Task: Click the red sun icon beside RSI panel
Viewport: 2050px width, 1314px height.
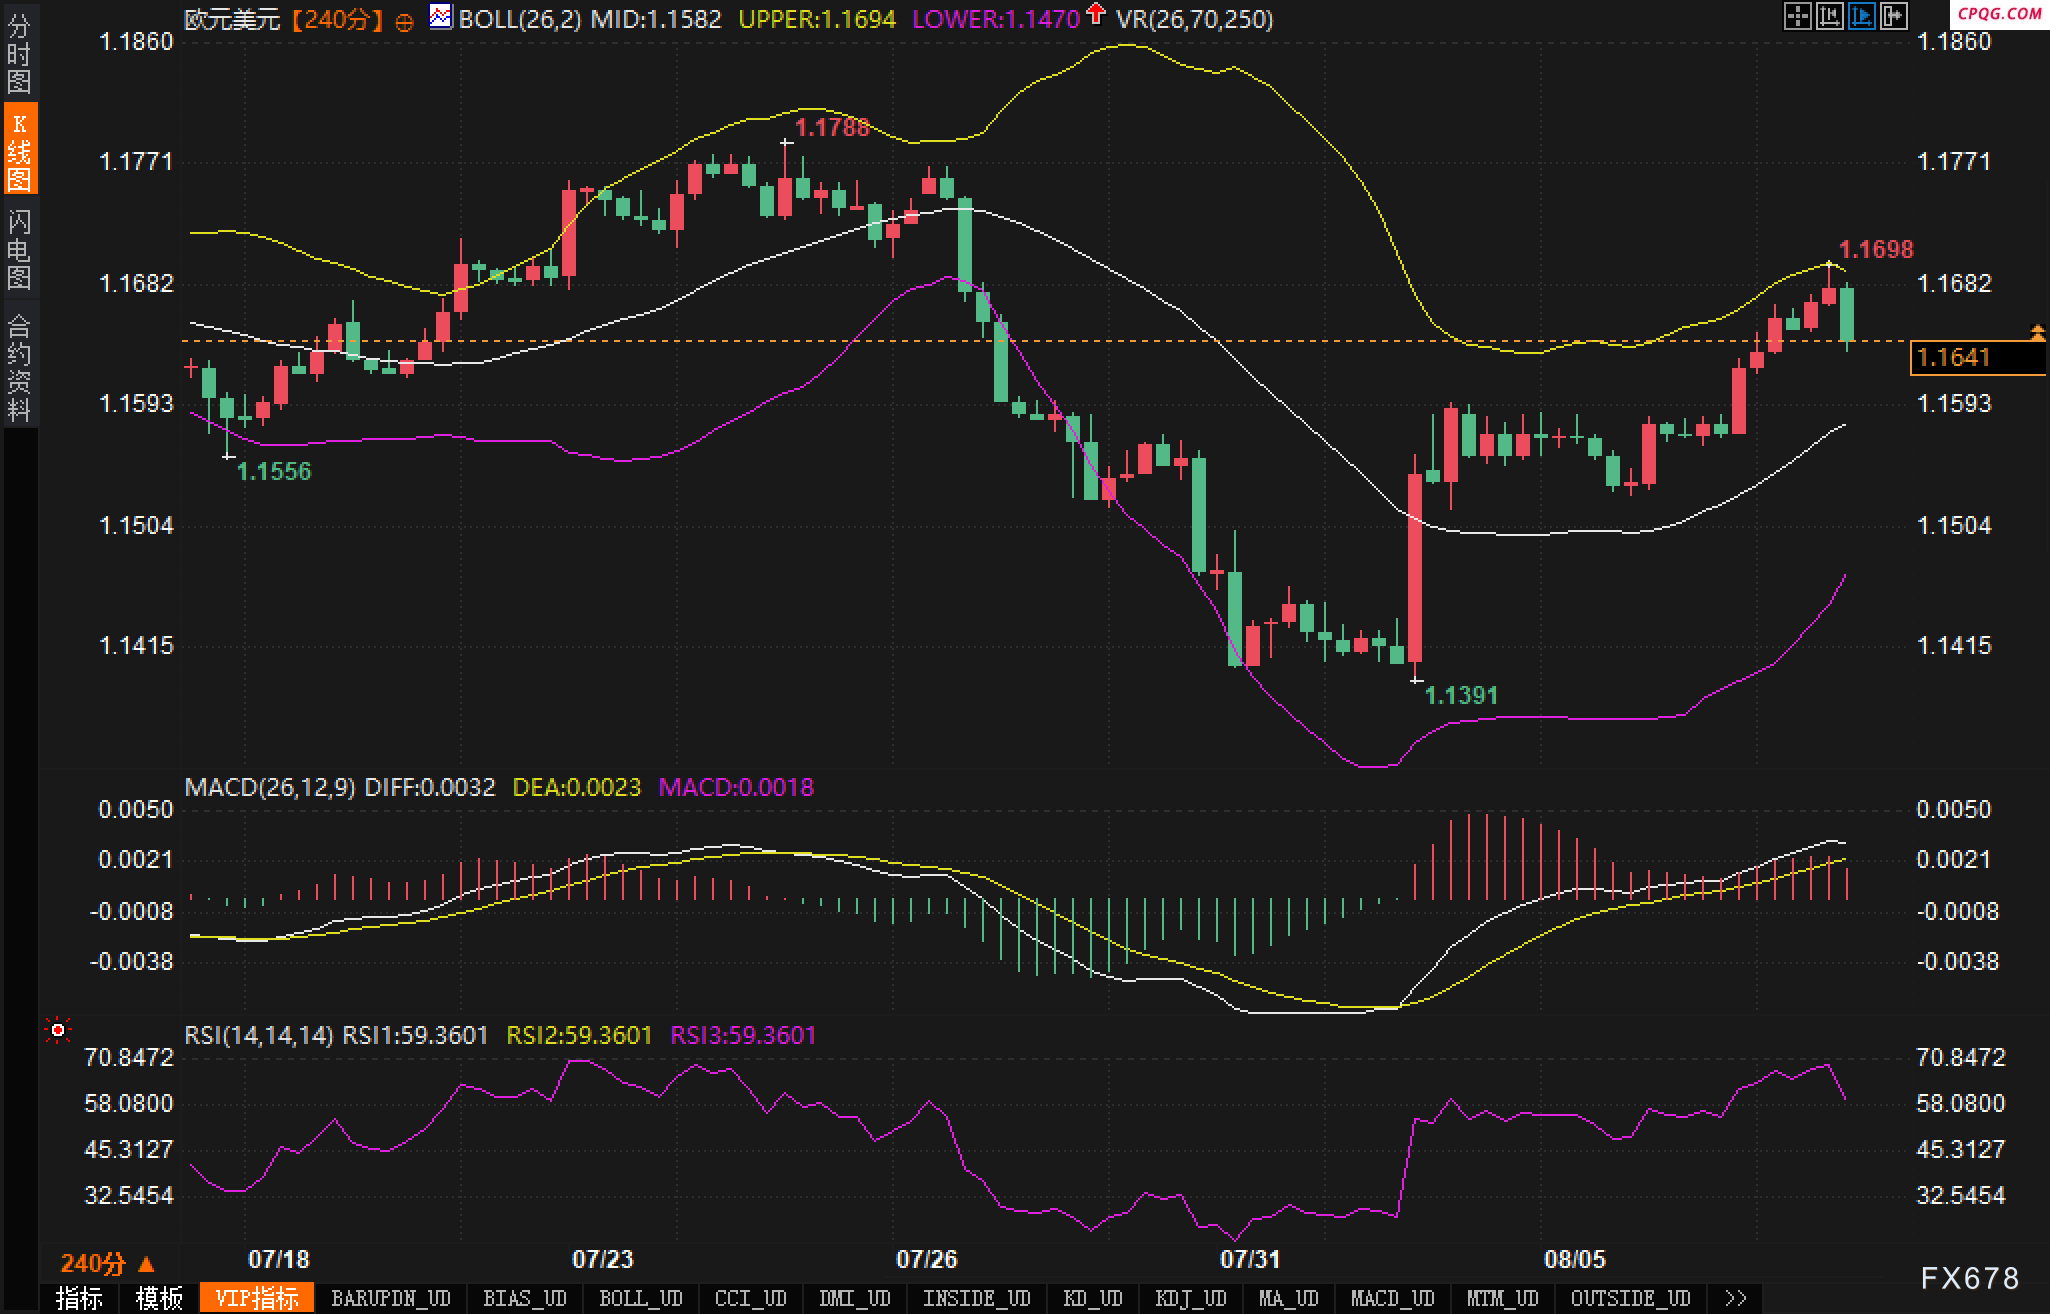Action: click(58, 1029)
